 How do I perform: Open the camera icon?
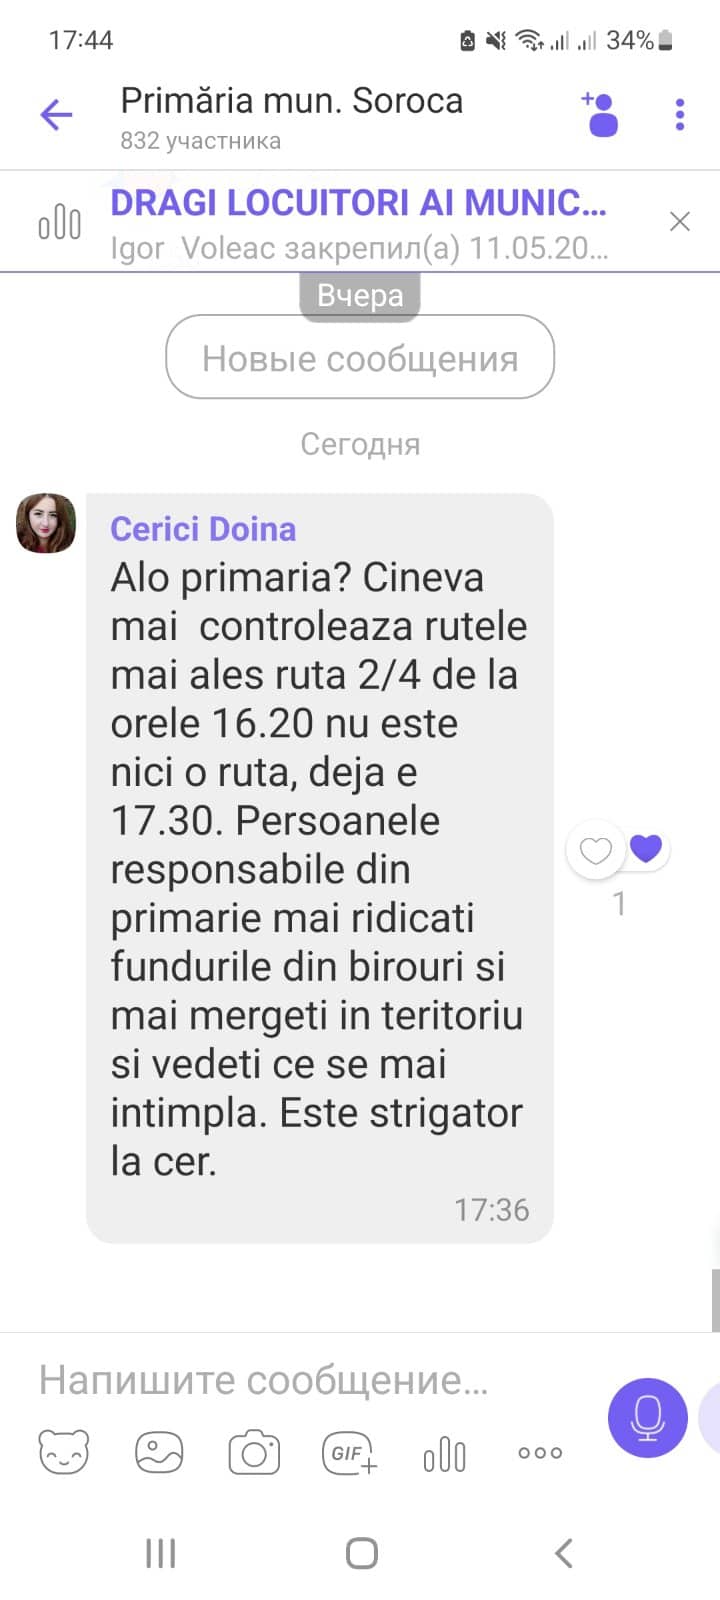[x=254, y=1452]
